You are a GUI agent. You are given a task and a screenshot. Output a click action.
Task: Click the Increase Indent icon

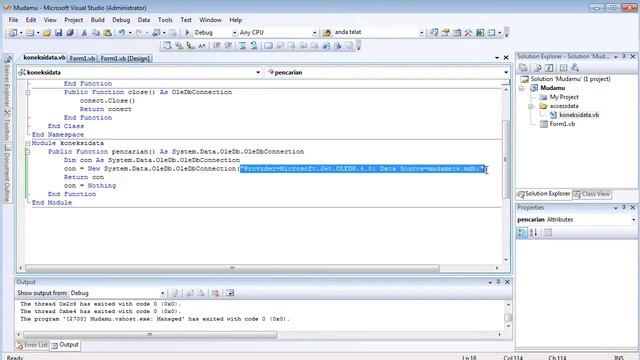coord(228,46)
